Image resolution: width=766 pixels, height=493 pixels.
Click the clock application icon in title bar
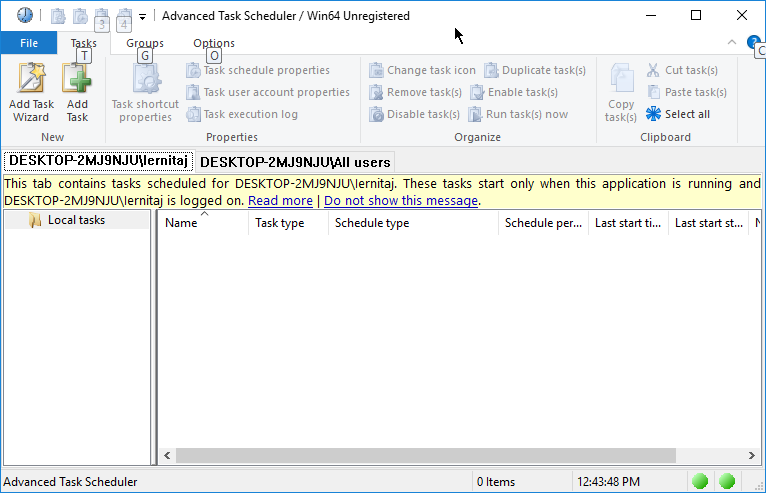click(24, 16)
